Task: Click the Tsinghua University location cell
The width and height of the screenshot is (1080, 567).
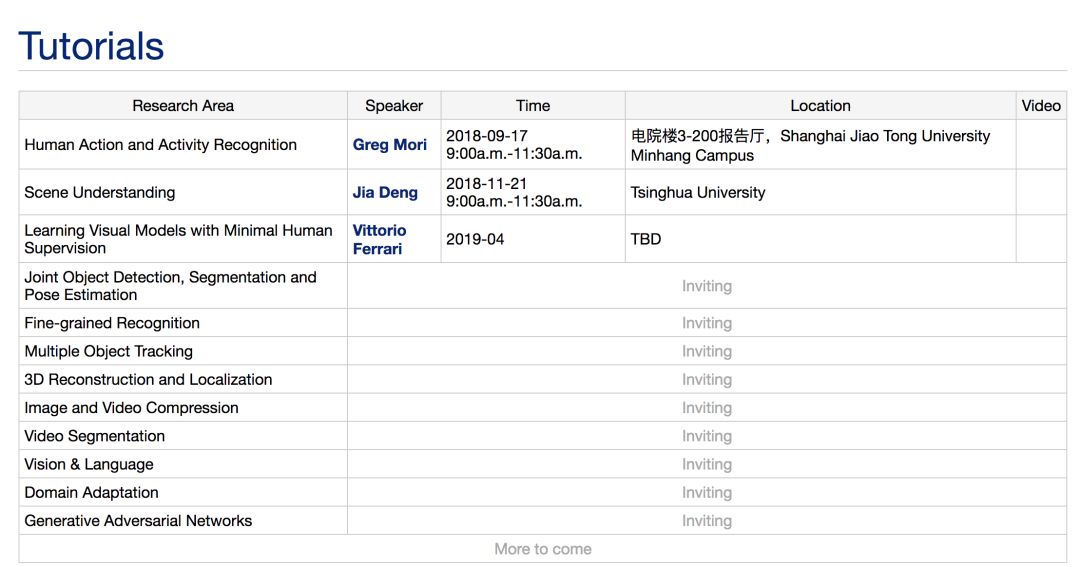Action: point(698,193)
